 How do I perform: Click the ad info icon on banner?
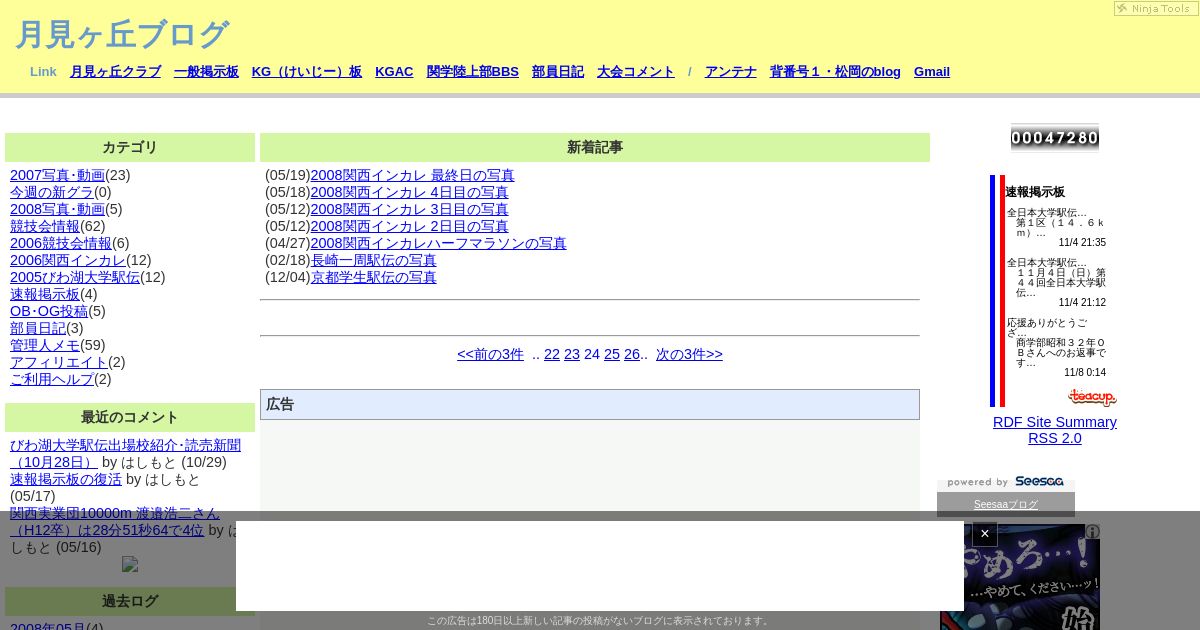coord(1093,532)
